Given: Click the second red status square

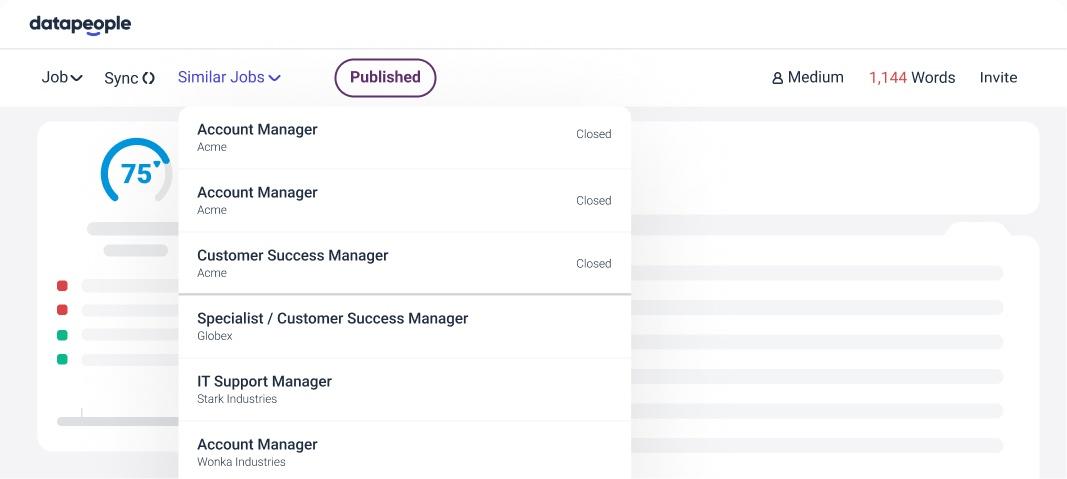Looking at the screenshot, I should pyautogui.click(x=62, y=310).
